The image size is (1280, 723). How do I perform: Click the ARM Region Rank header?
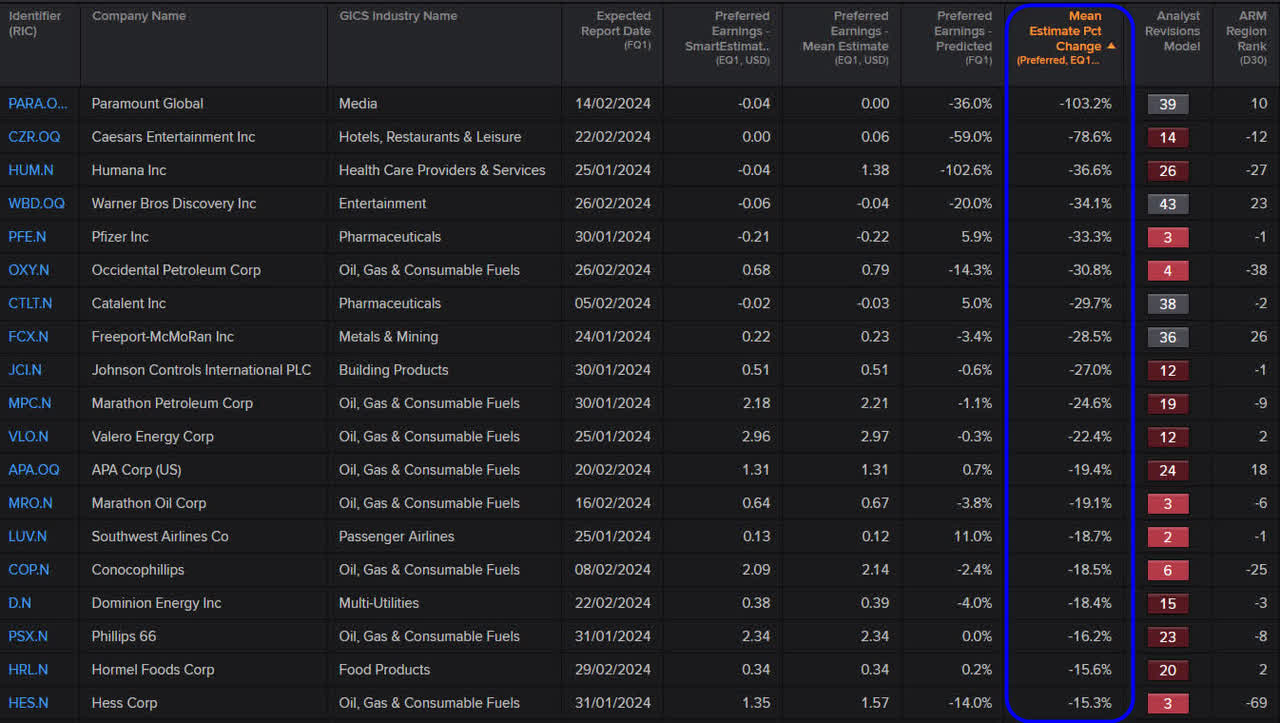pyautogui.click(x=1245, y=38)
